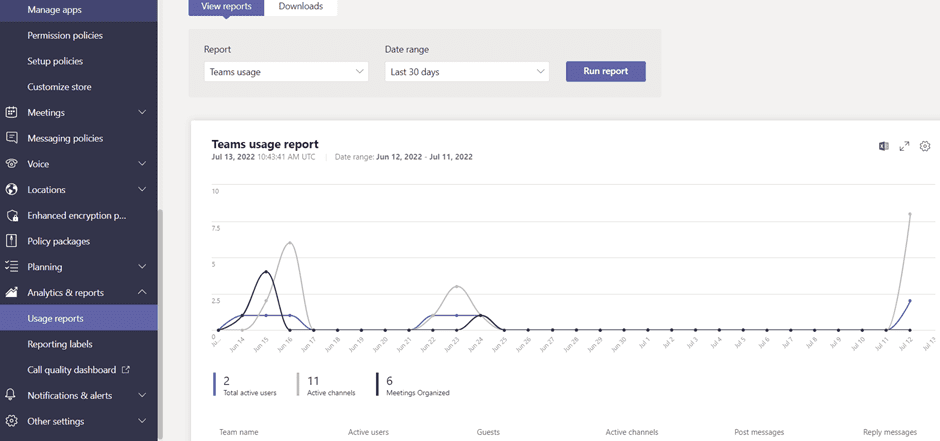This screenshot has width=940, height=441.
Task: Click the Voice phone icon
Action: click(x=11, y=164)
